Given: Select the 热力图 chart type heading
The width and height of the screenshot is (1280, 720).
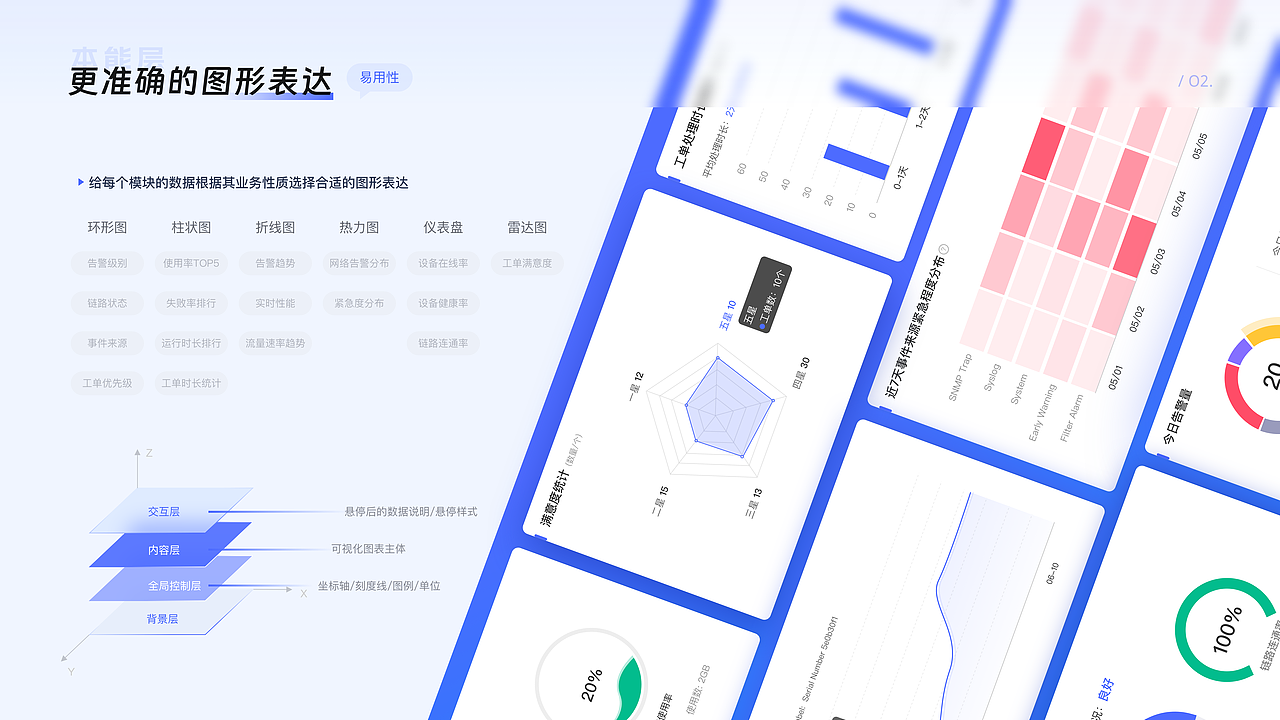Looking at the screenshot, I should [x=359, y=228].
